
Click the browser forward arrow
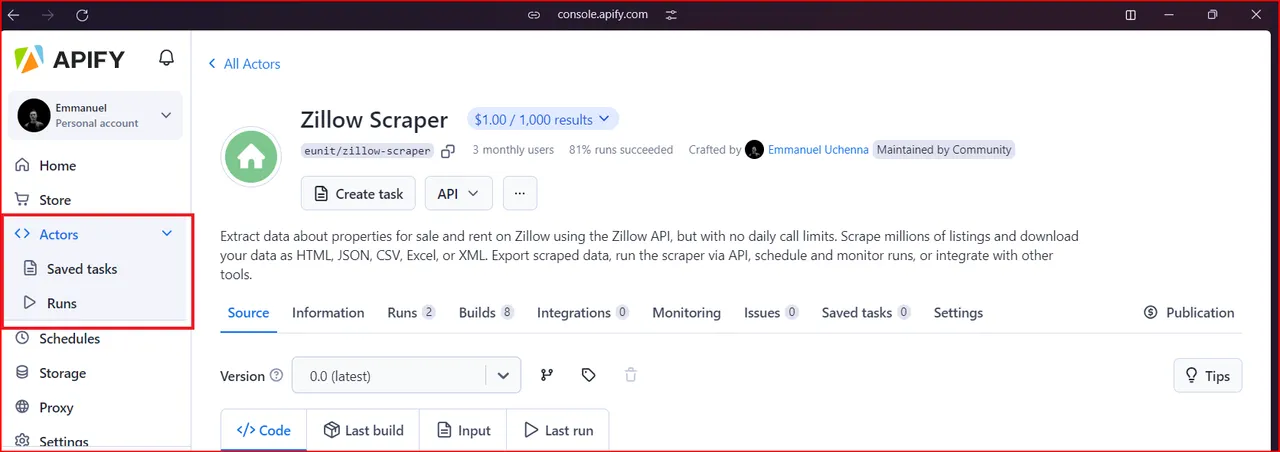tap(49, 15)
